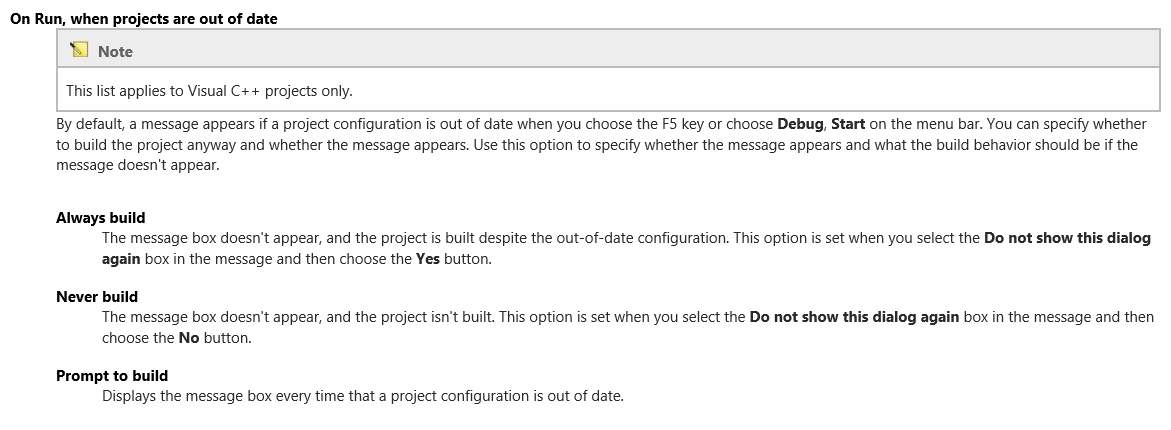
Task: Click the words "menu bar" in the paragraph
Action: (919, 125)
